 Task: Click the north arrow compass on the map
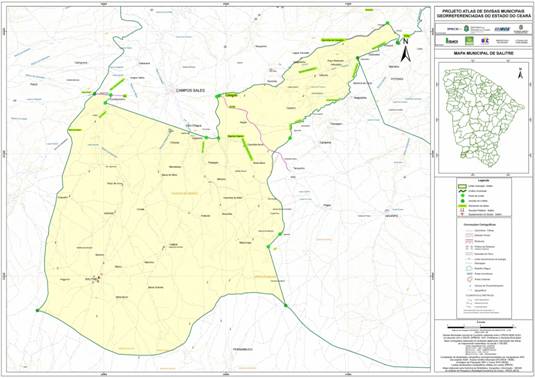click(x=405, y=50)
